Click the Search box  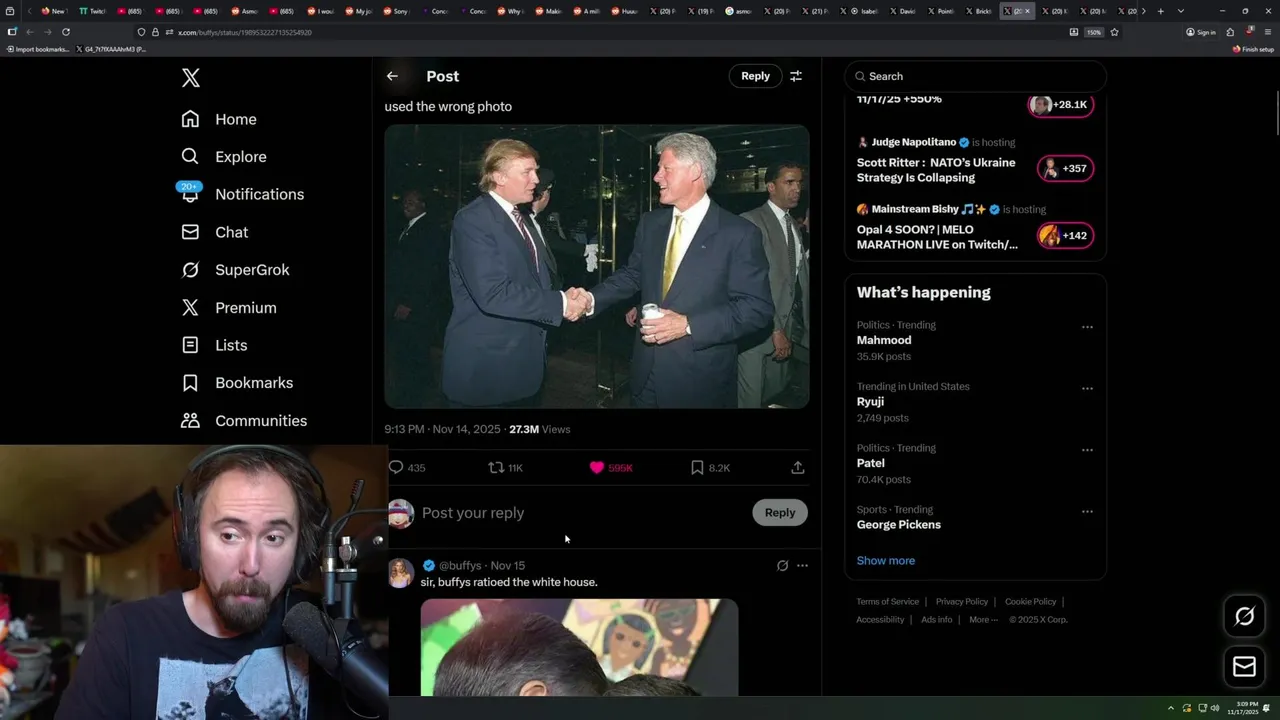(x=975, y=76)
